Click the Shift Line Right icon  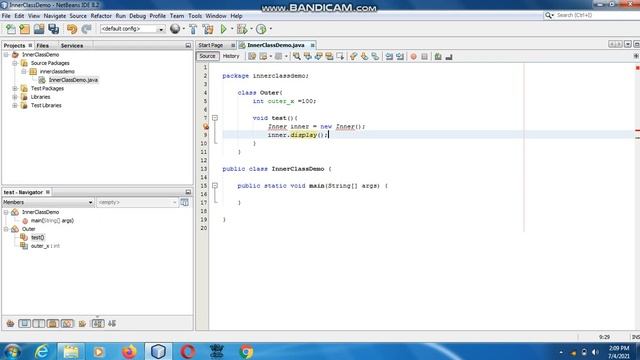pos(400,56)
